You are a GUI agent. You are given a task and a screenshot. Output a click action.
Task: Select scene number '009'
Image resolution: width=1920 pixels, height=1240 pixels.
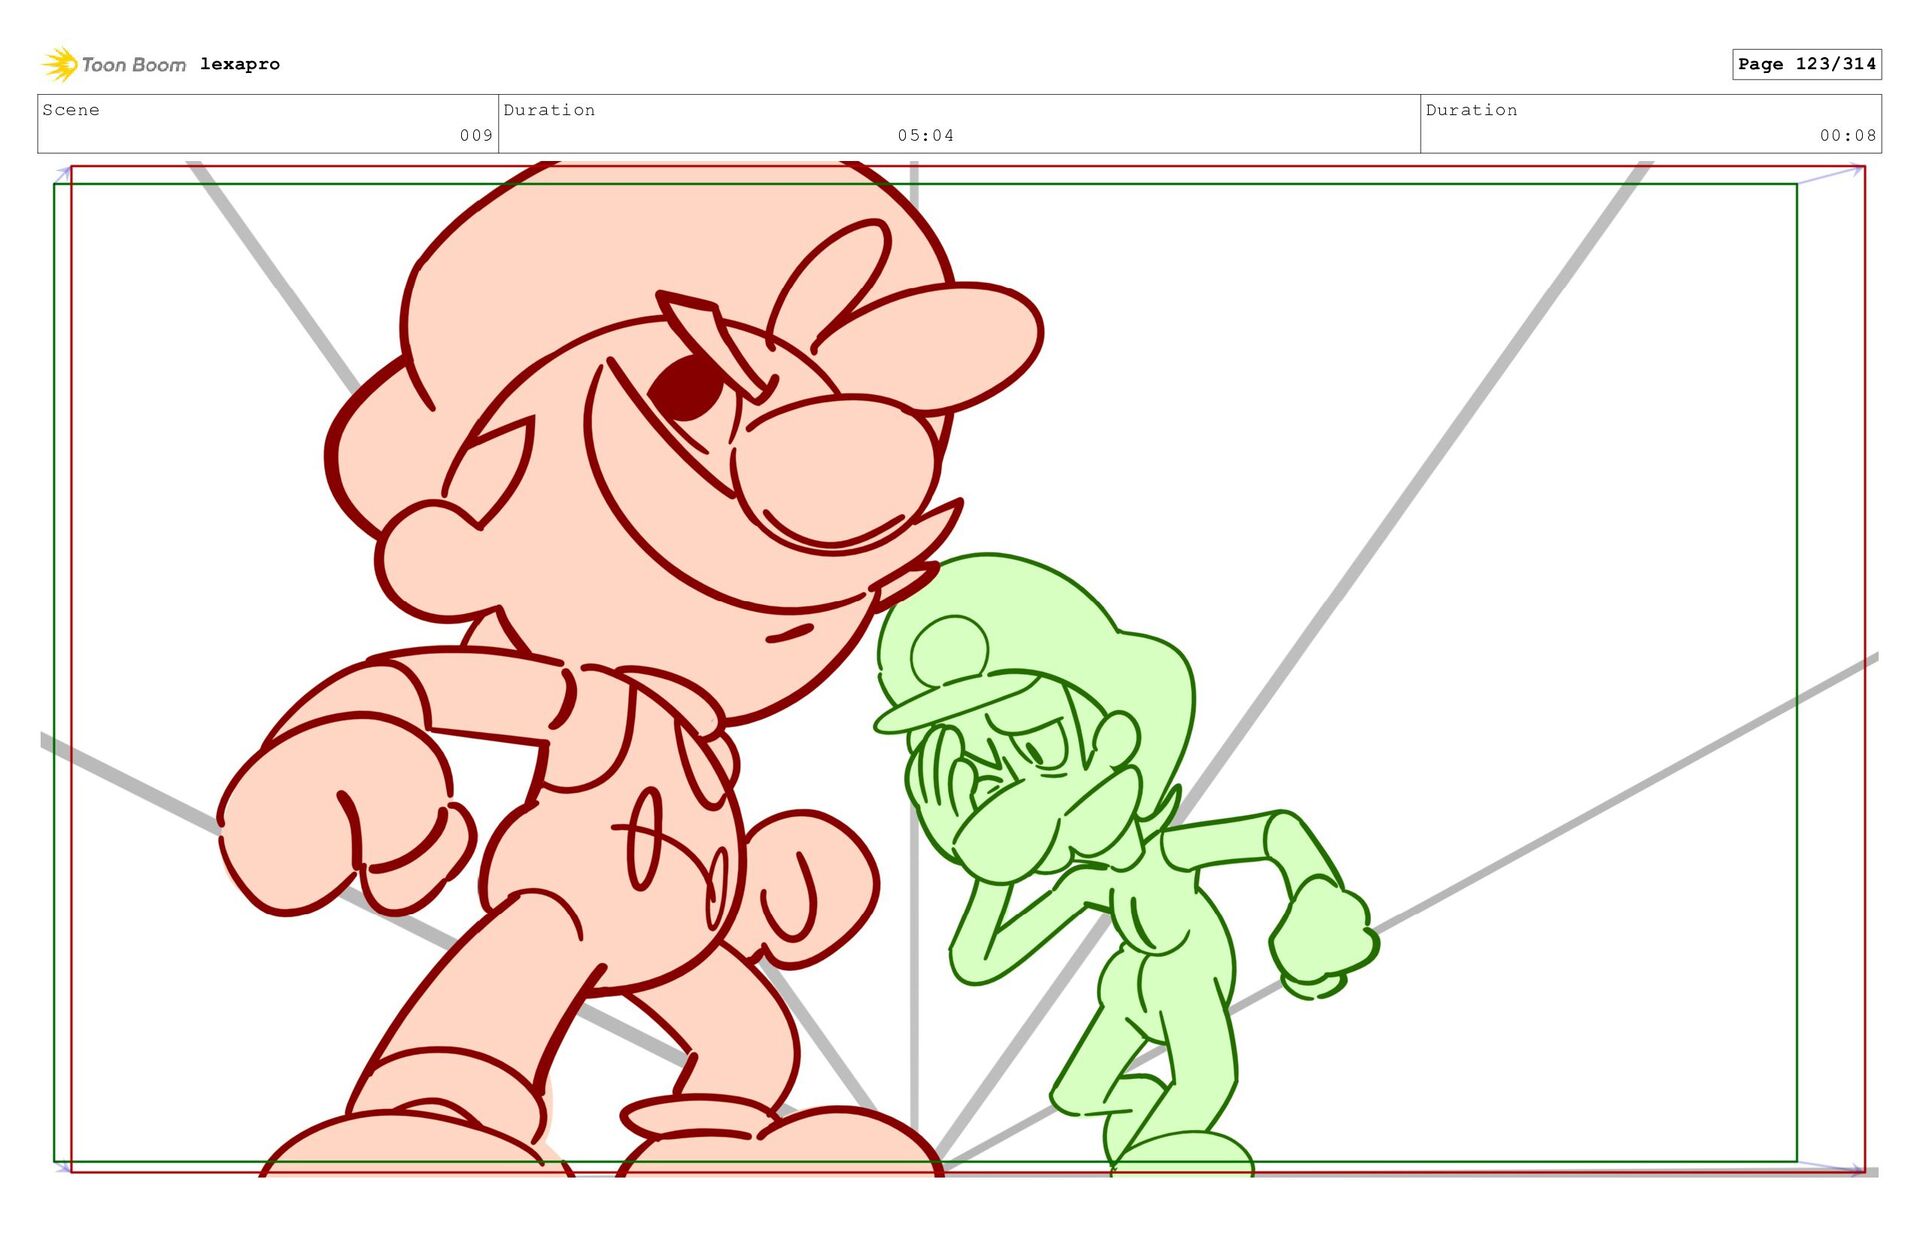coord(476,135)
